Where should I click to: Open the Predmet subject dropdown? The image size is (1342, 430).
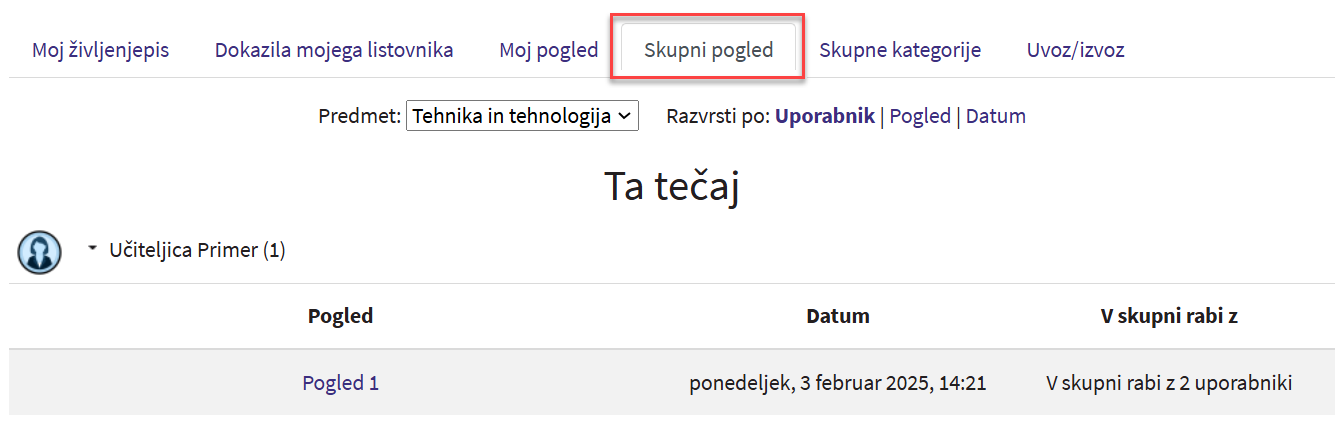pos(521,116)
